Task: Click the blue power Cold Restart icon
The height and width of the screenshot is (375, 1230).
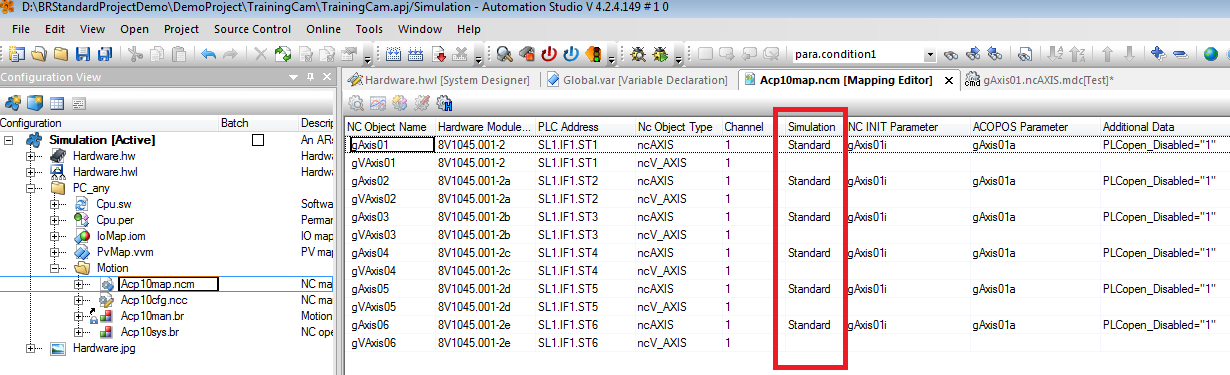Action: click(x=571, y=54)
